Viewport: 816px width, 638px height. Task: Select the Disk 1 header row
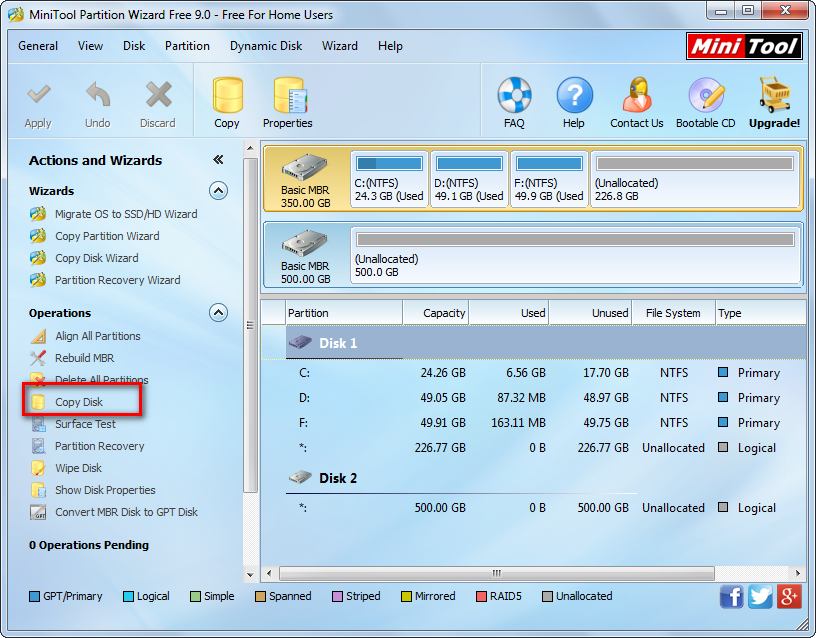[x=533, y=343]
